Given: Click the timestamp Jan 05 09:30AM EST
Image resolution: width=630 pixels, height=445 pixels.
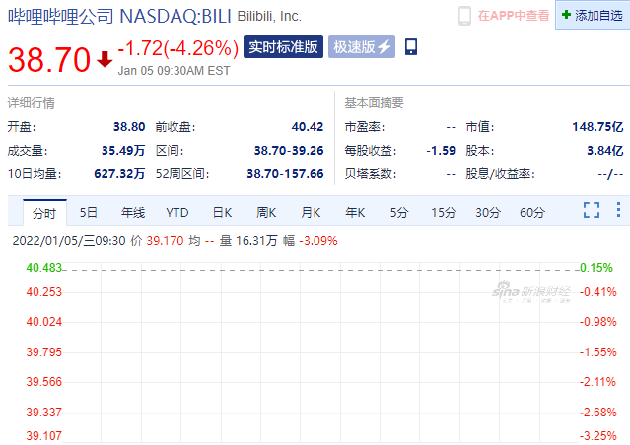Looking at the screenshot, I should tap(174, 71).
